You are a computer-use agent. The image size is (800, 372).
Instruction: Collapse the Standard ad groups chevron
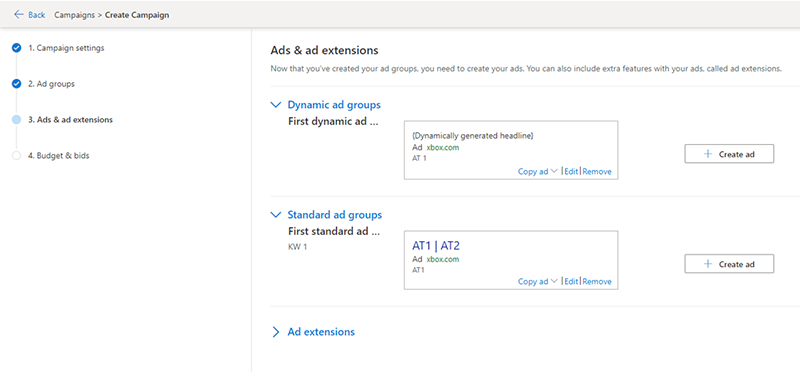276,214
